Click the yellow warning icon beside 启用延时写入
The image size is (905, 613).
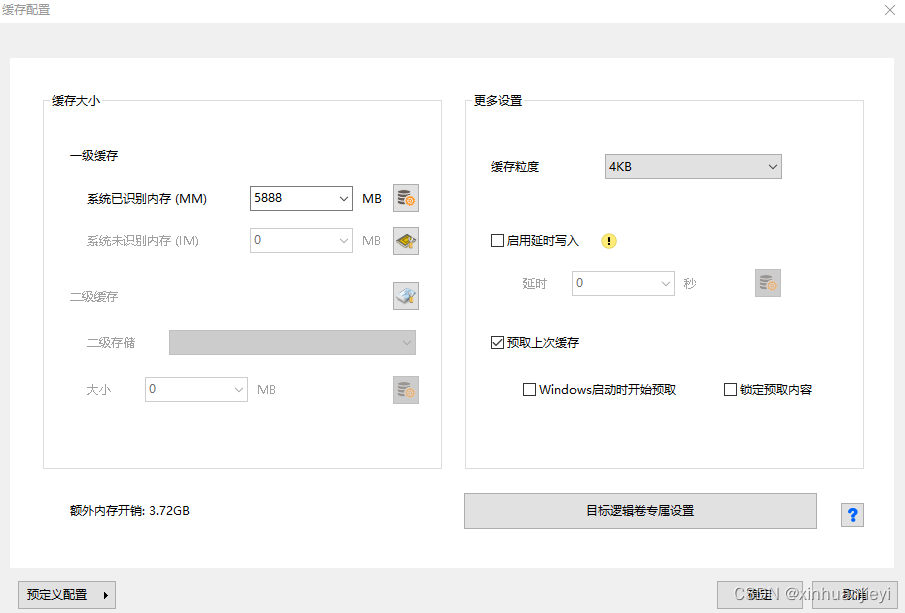[x=609, y=241]
